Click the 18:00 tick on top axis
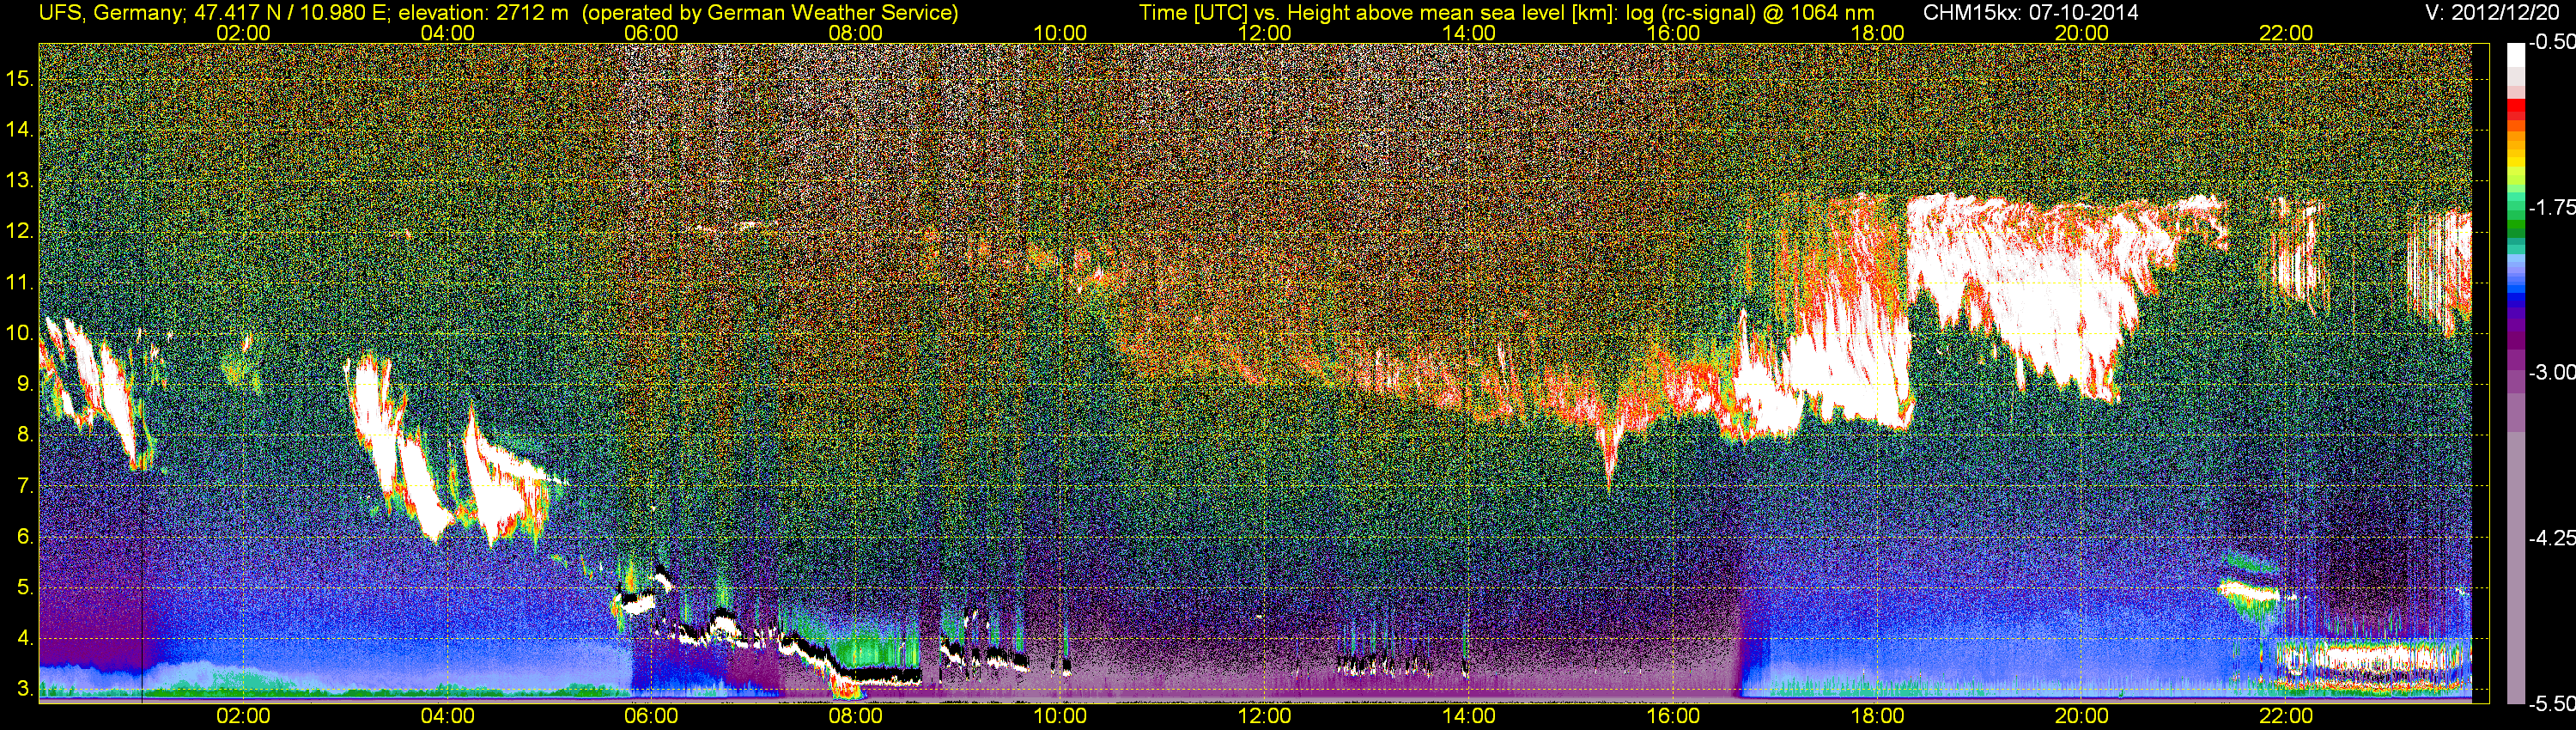The height and width of the screenshot is (730, 2576). 1877,33
